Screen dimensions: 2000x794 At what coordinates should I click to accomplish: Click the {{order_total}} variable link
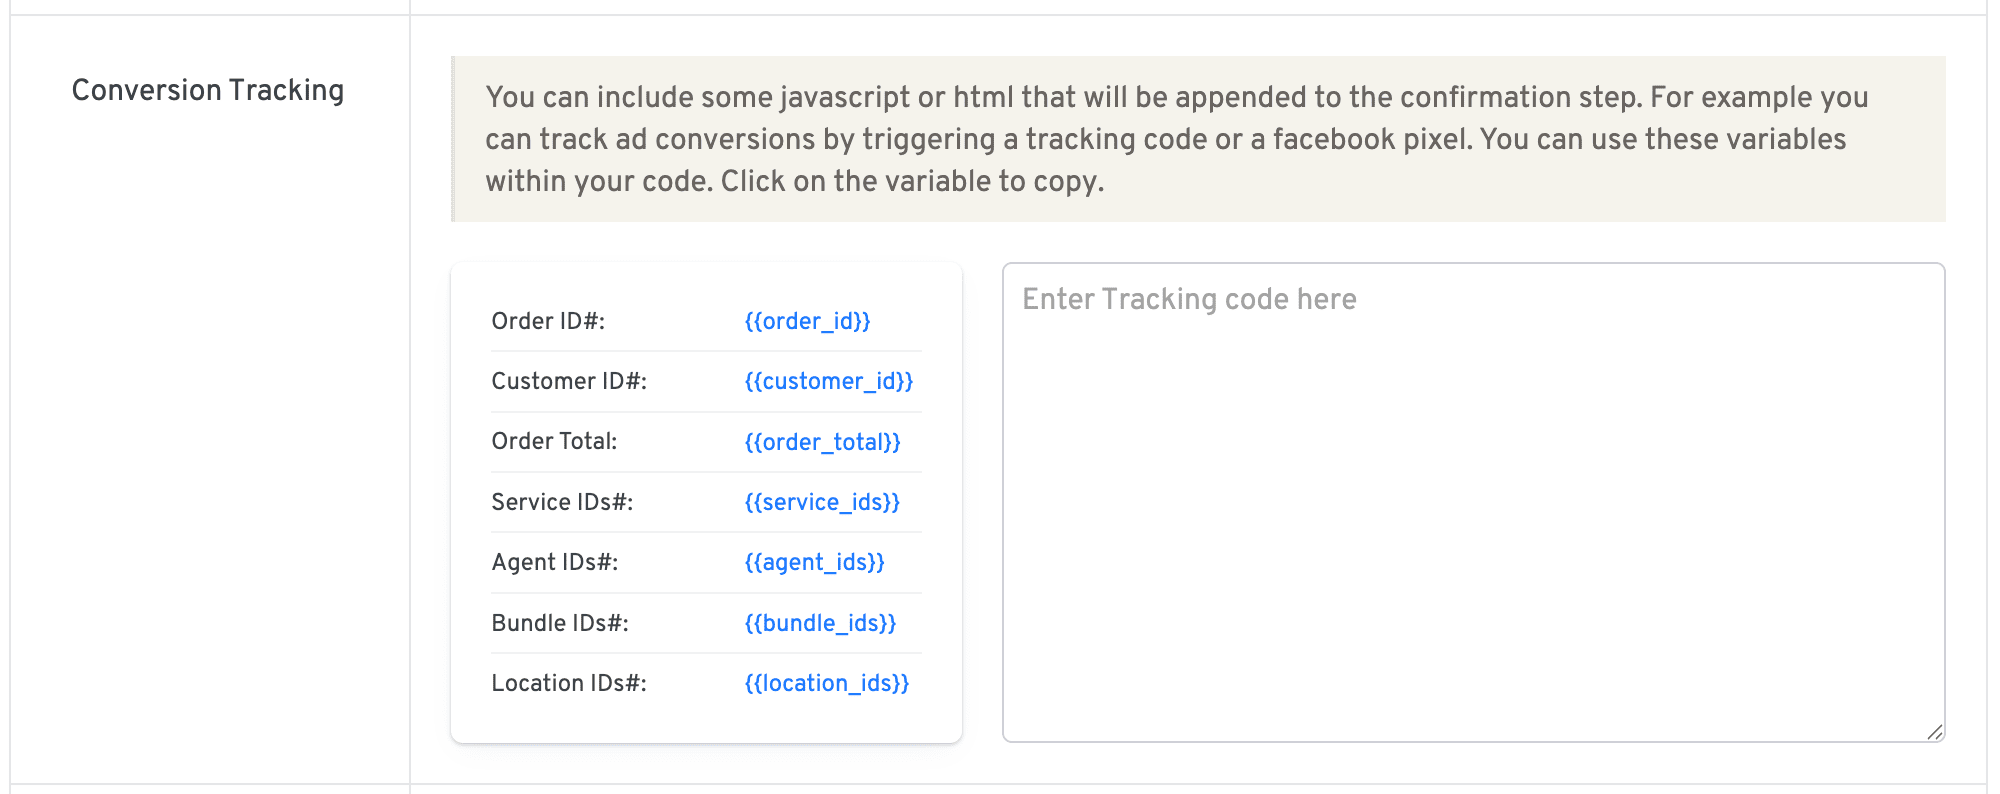822,442
